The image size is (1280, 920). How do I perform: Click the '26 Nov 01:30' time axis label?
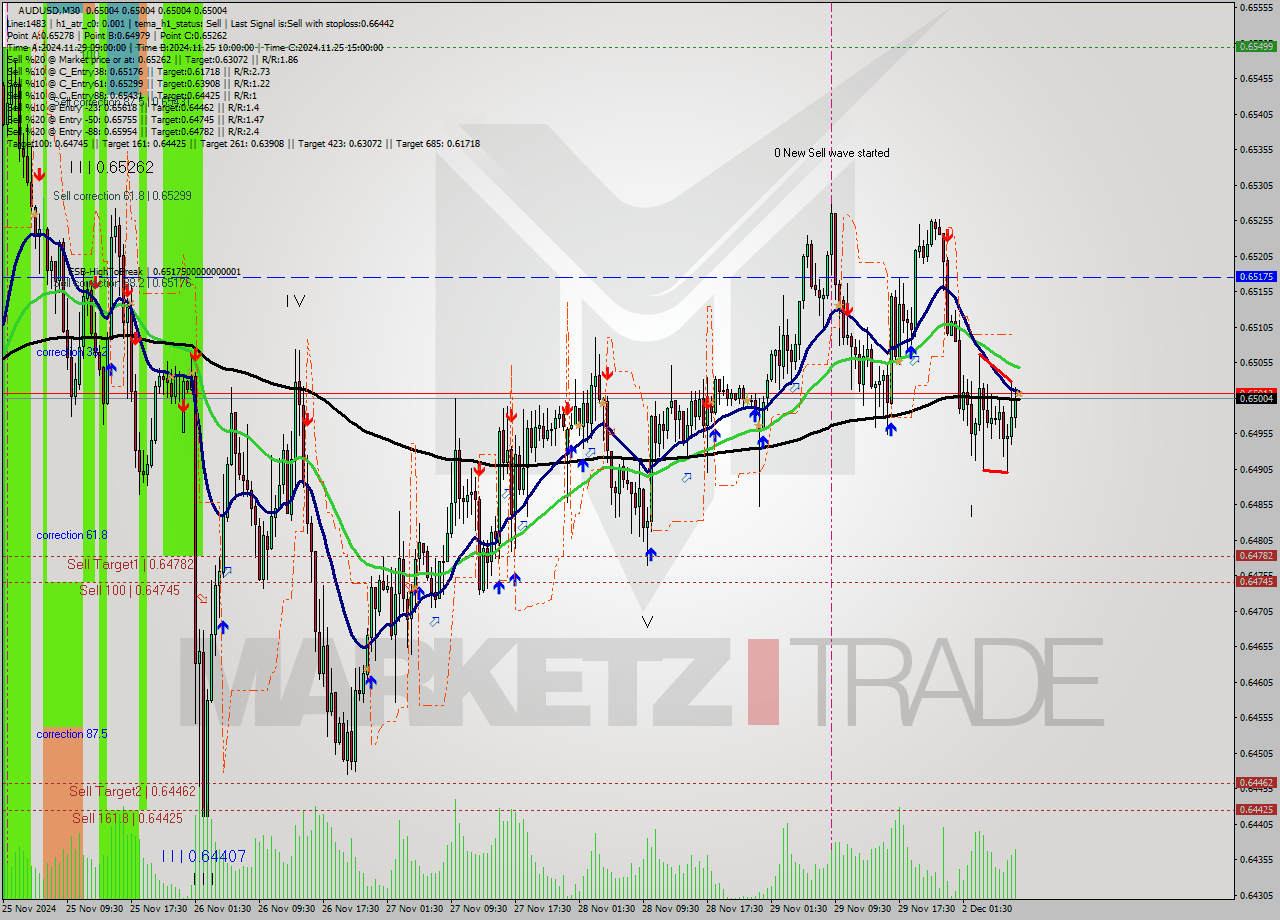pos(223,909)
